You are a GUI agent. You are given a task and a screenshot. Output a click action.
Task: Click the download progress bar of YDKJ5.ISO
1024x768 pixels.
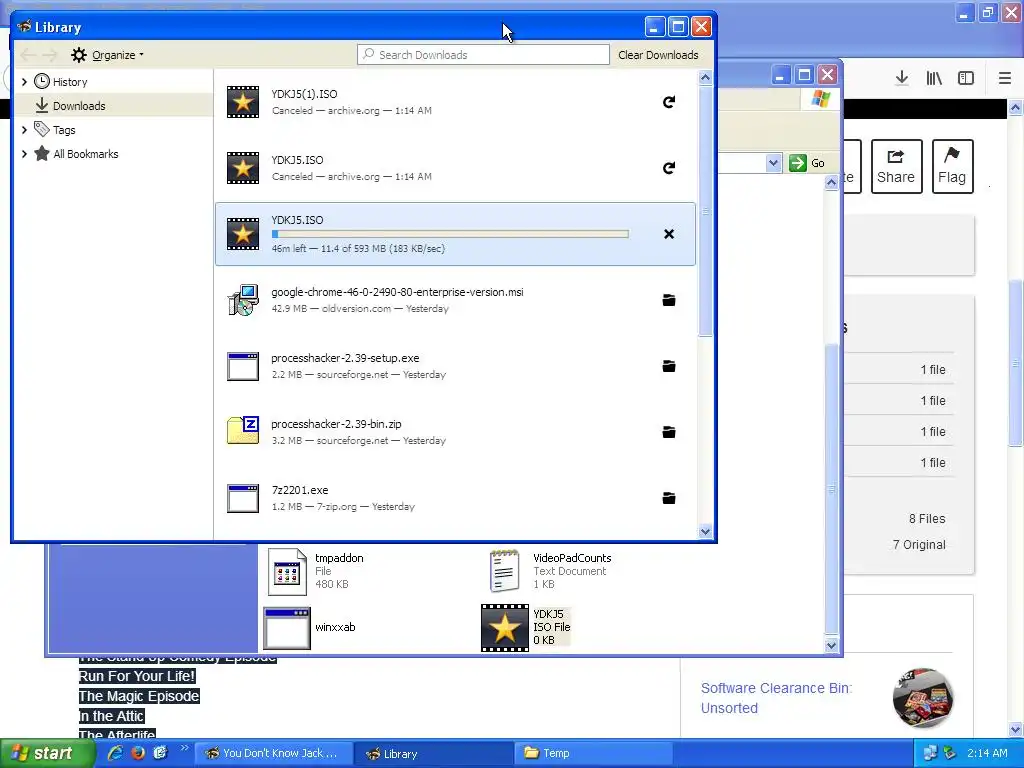click(450, 234)
